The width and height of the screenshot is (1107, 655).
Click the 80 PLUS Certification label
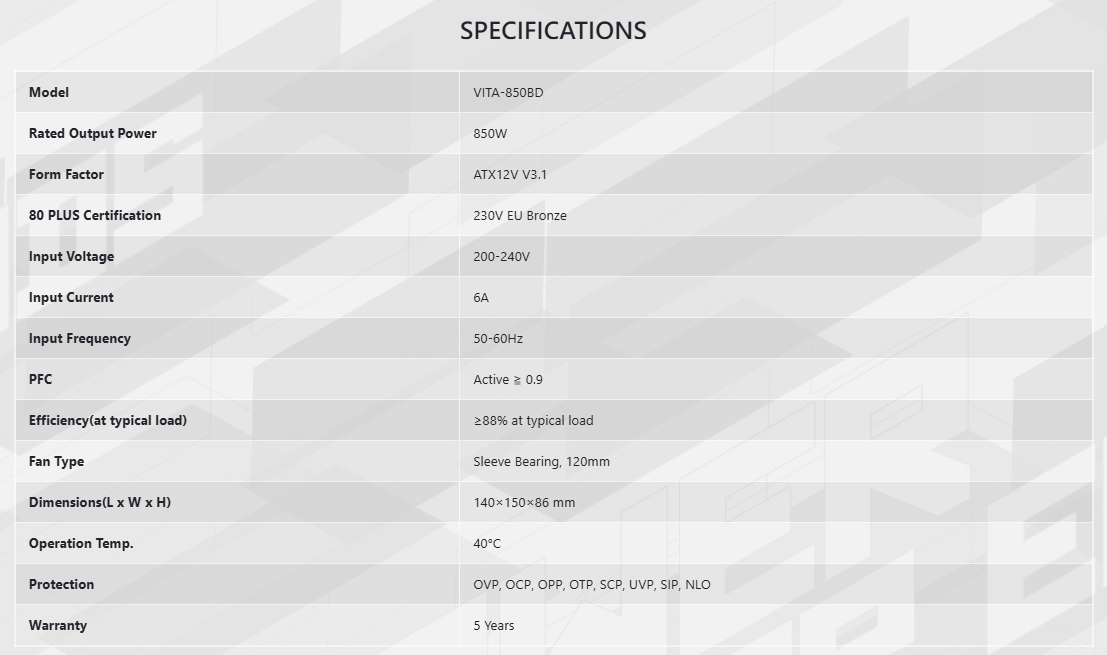click(95, 215)
